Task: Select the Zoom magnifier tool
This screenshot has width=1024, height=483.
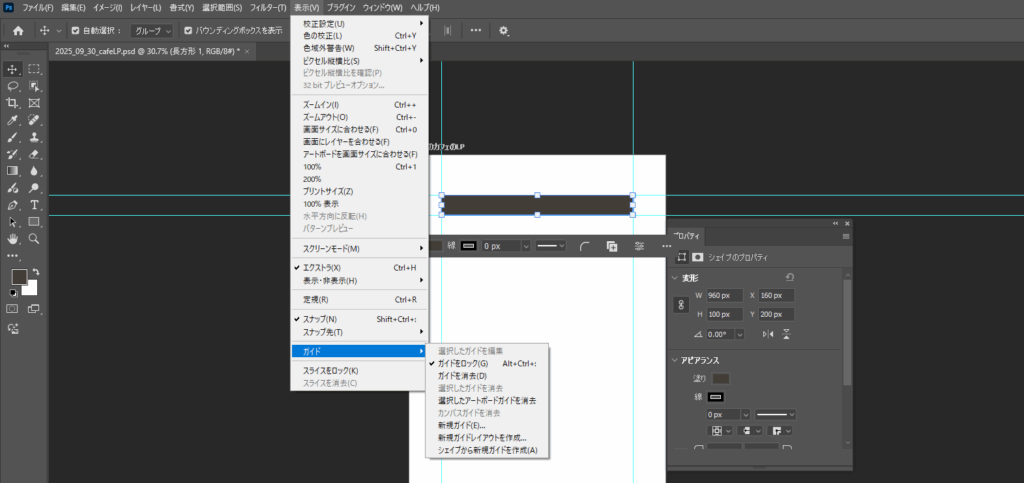Action: (x=34, y=239)
